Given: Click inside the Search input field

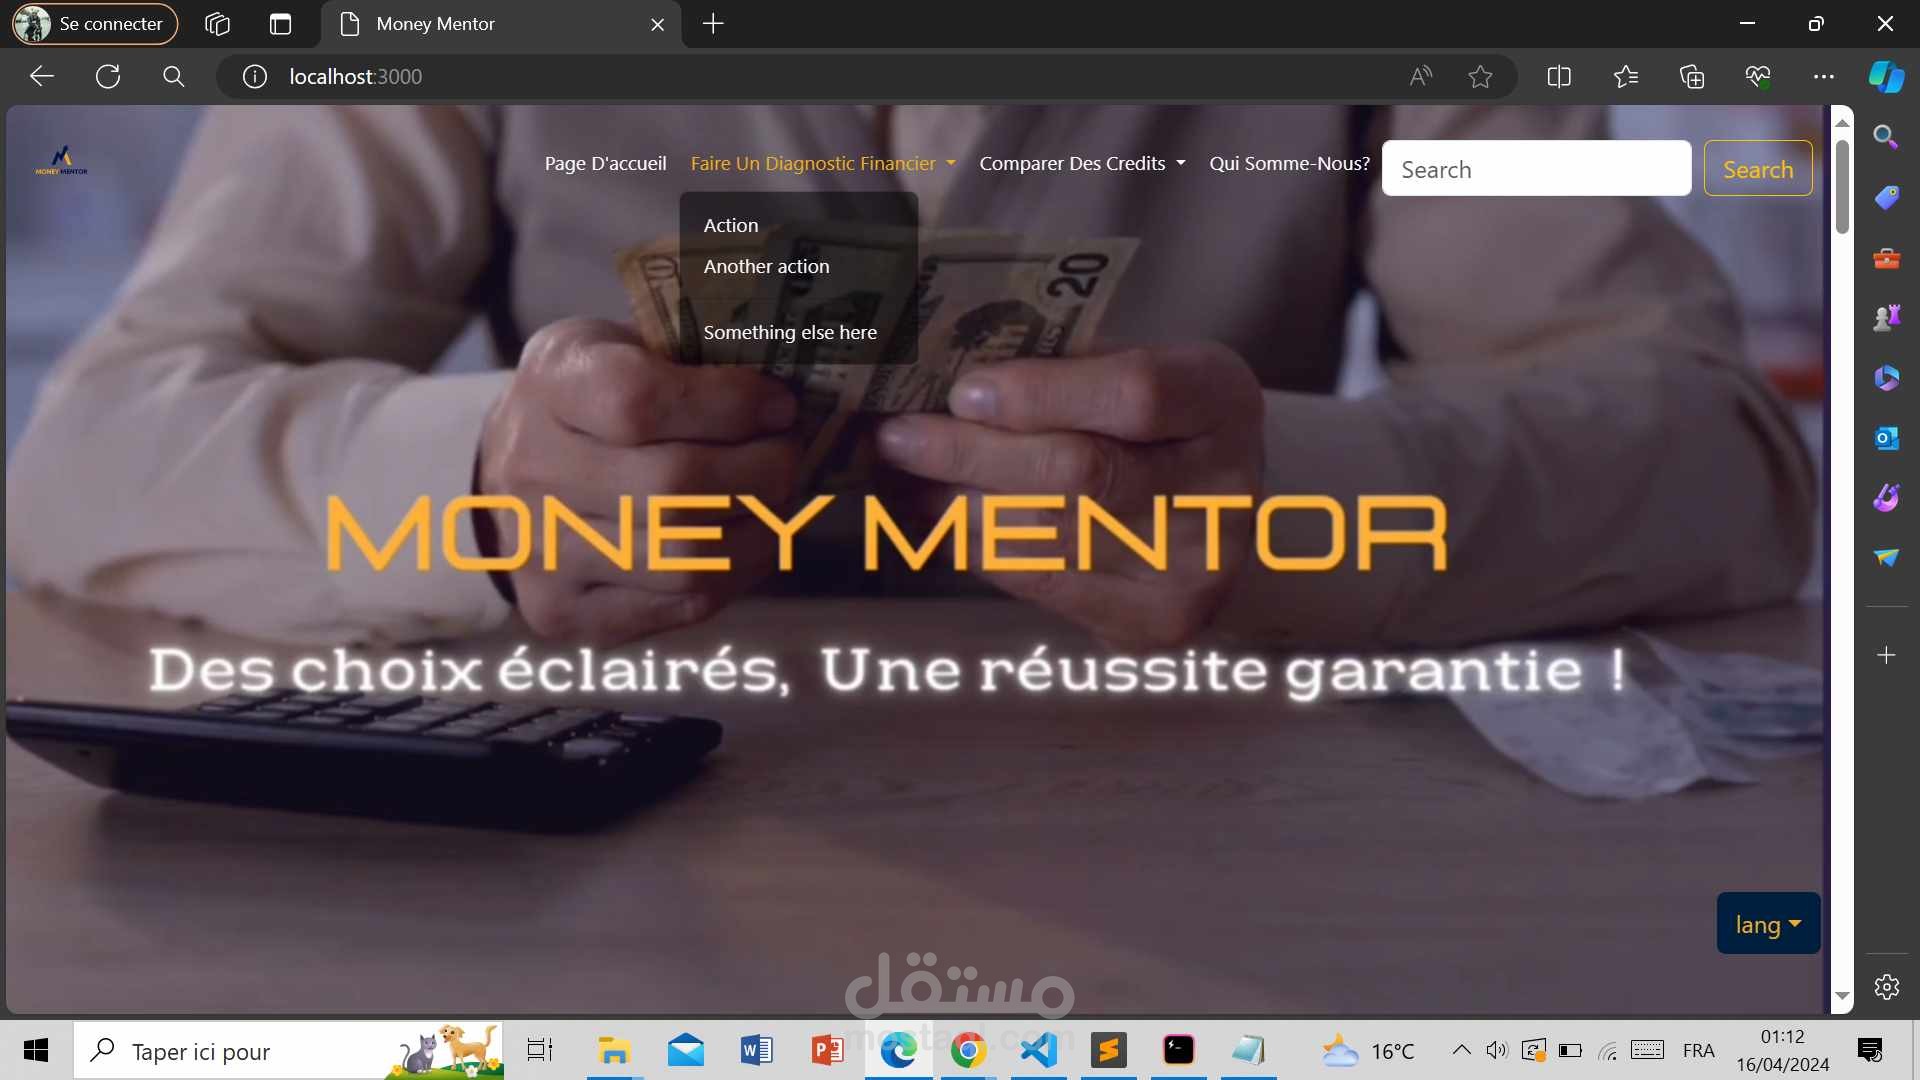Looking at the screenshot, I should [1536, 167].
